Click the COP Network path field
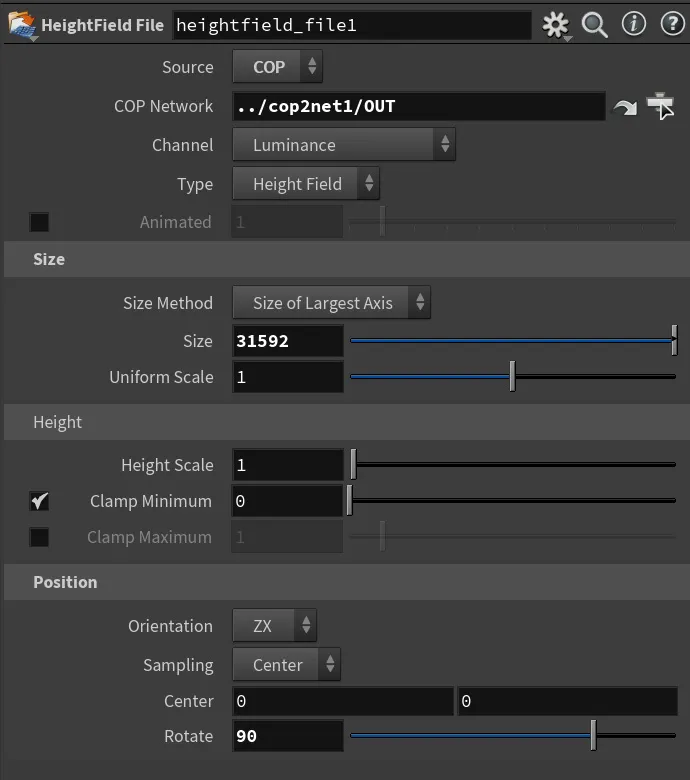The image size is (690, 780). point(419,106)
